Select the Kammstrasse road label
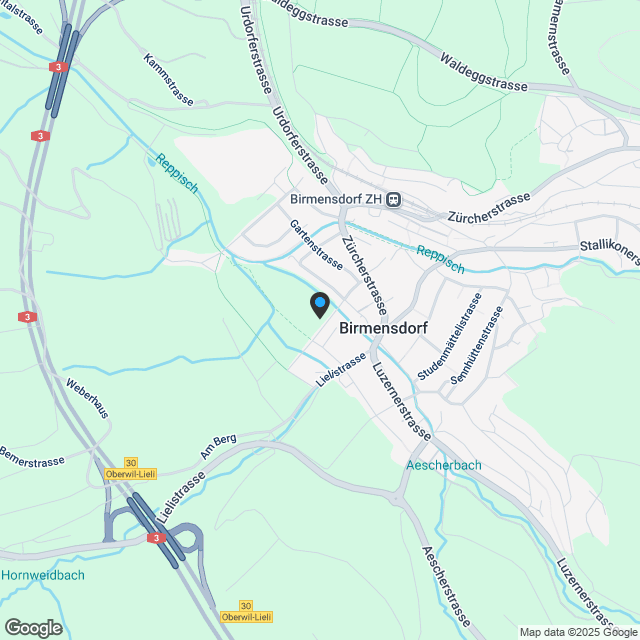 pos(168,79)
